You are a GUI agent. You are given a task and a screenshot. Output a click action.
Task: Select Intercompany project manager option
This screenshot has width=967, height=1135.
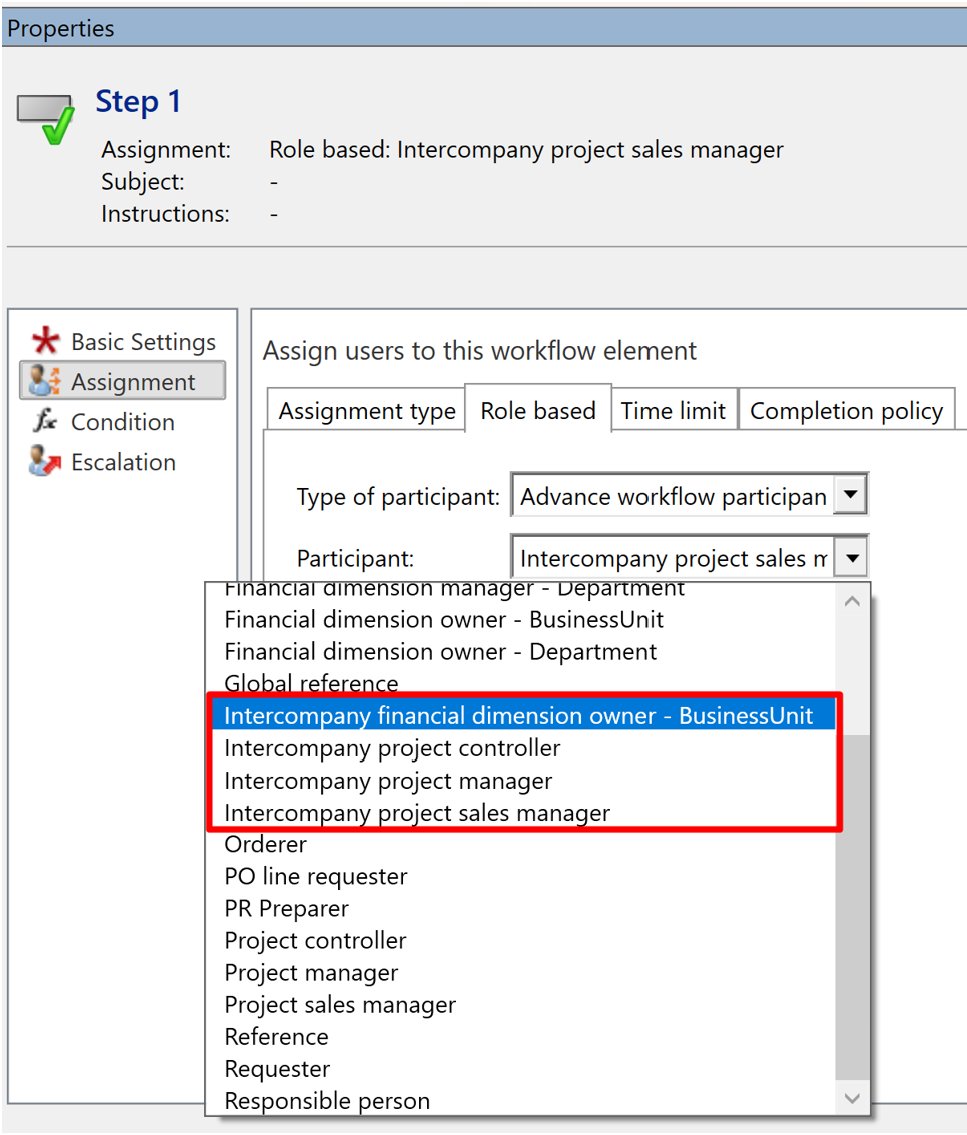pos(388,781)
